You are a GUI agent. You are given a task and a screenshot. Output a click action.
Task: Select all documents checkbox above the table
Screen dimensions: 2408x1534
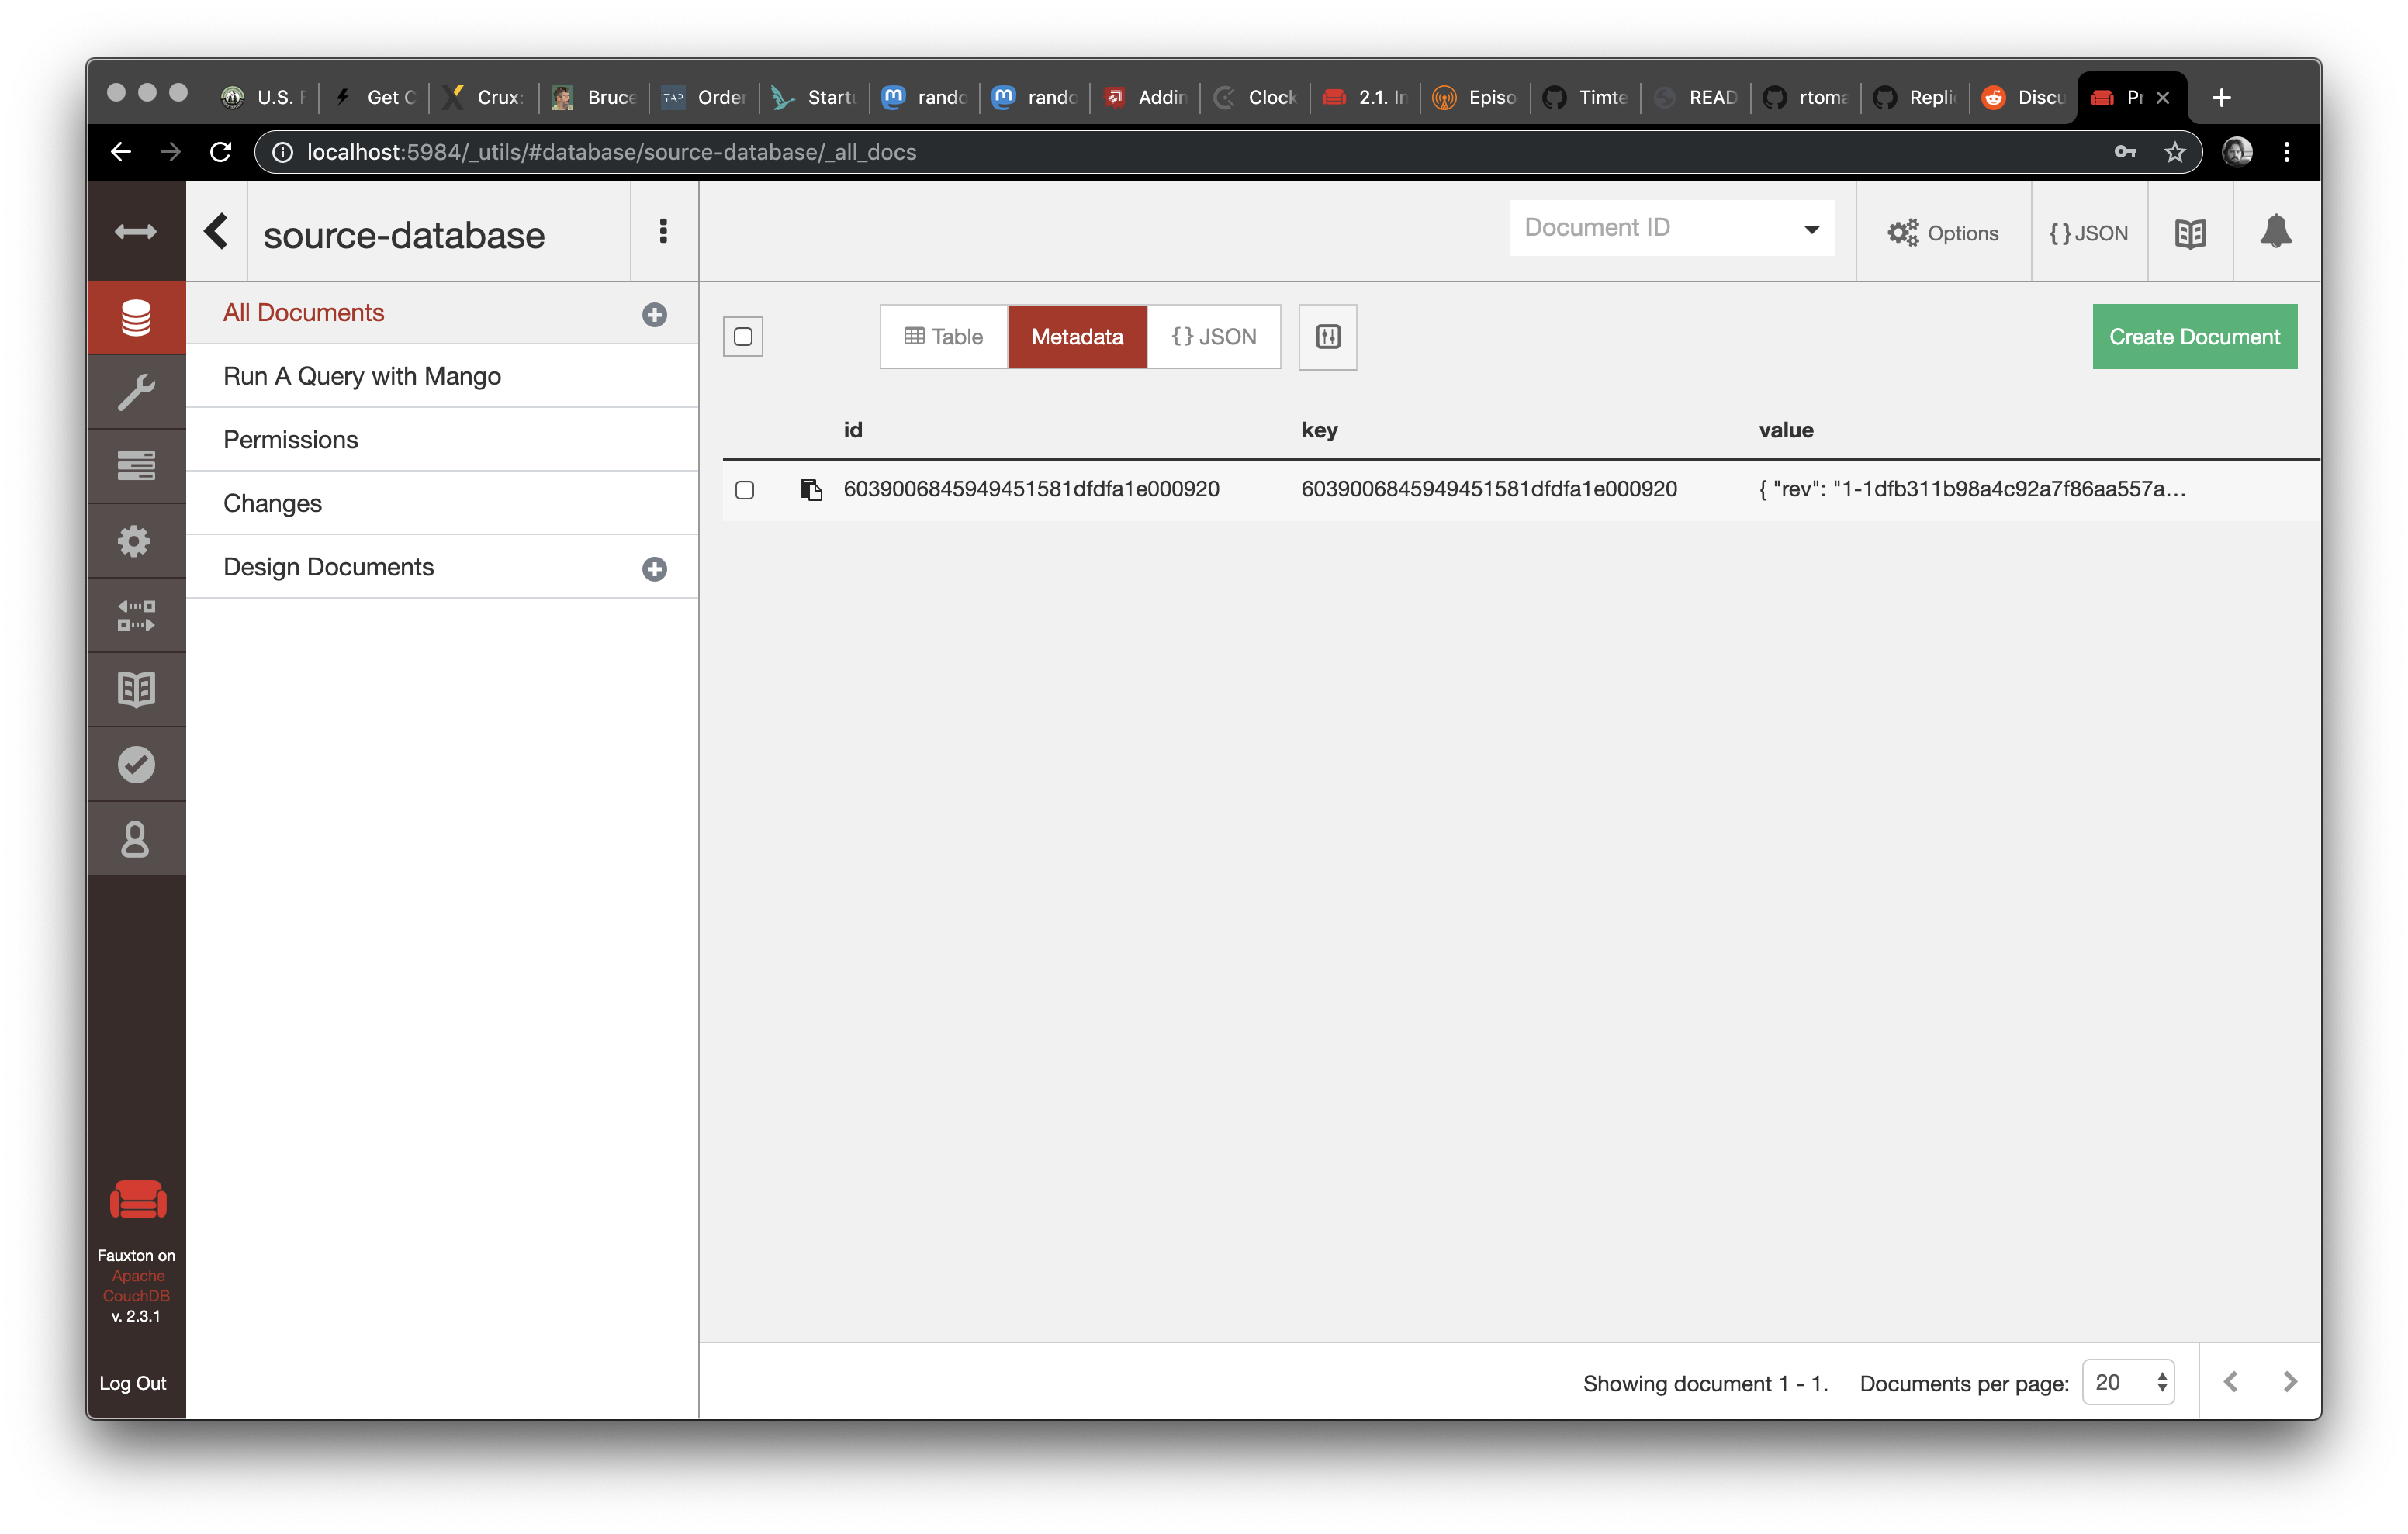pos(743,336)
